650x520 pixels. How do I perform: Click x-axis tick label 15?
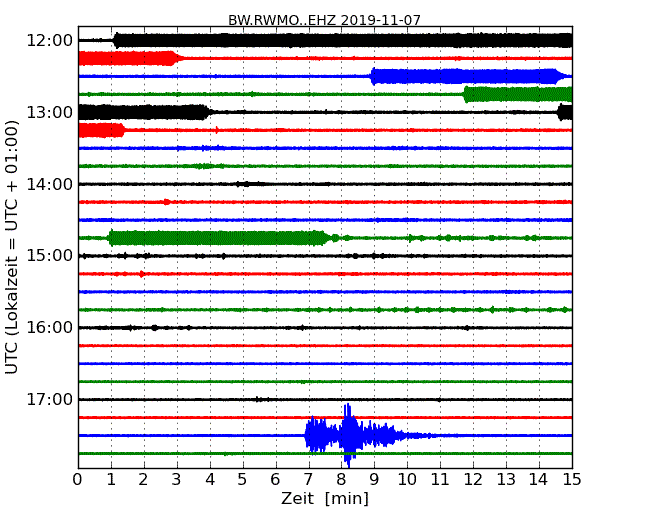point(572,479)
